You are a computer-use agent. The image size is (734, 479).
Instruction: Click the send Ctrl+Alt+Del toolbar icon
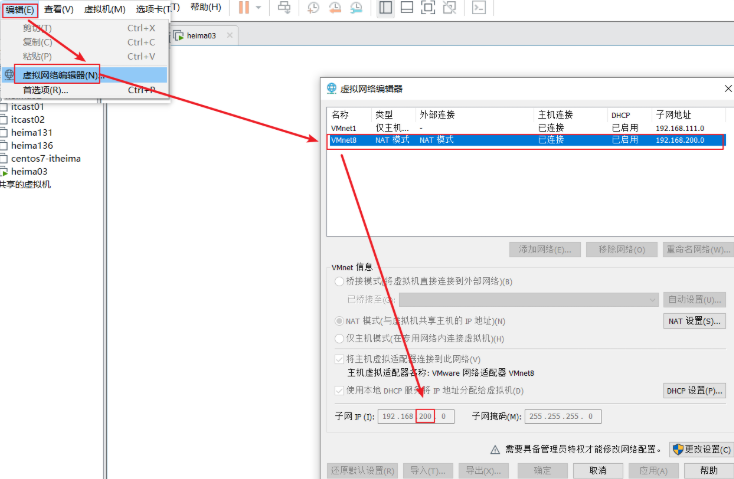point(284,7)
